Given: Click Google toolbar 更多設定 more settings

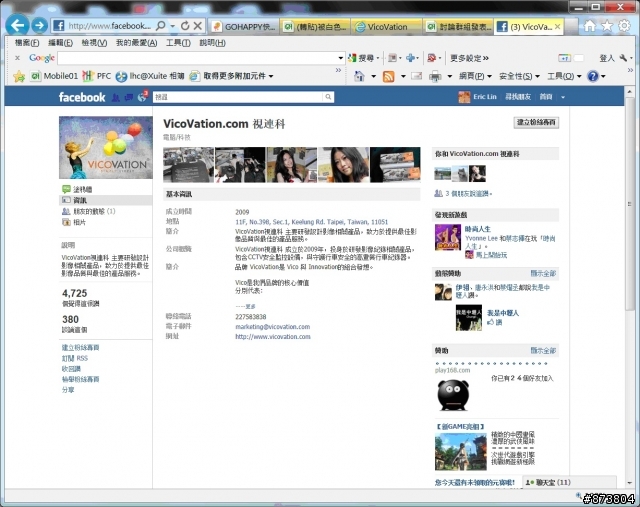Looking at the screenshot, I should pyautogui.click(x=469, y=58).
